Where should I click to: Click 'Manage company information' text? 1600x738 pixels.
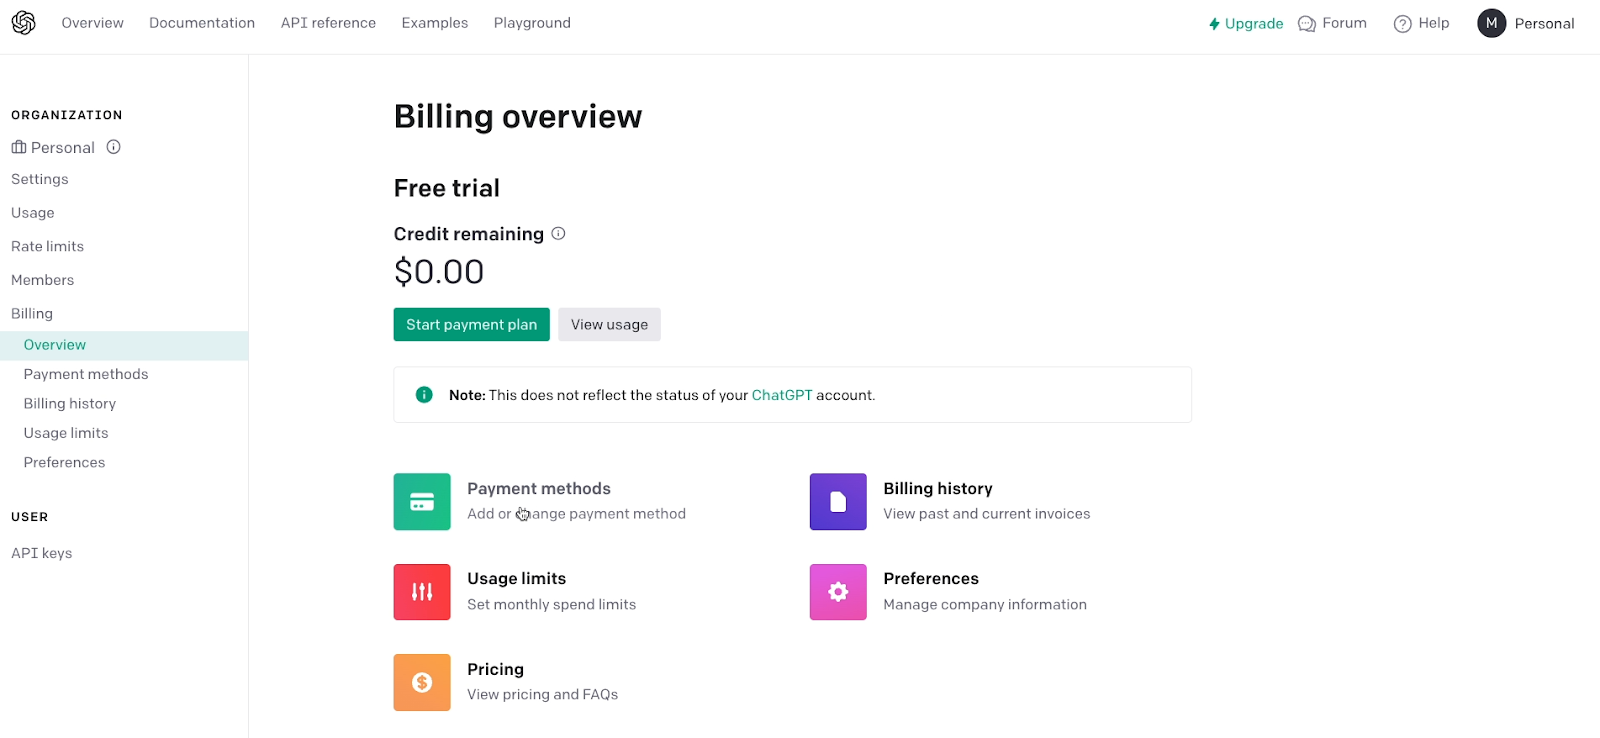(985, 604)
